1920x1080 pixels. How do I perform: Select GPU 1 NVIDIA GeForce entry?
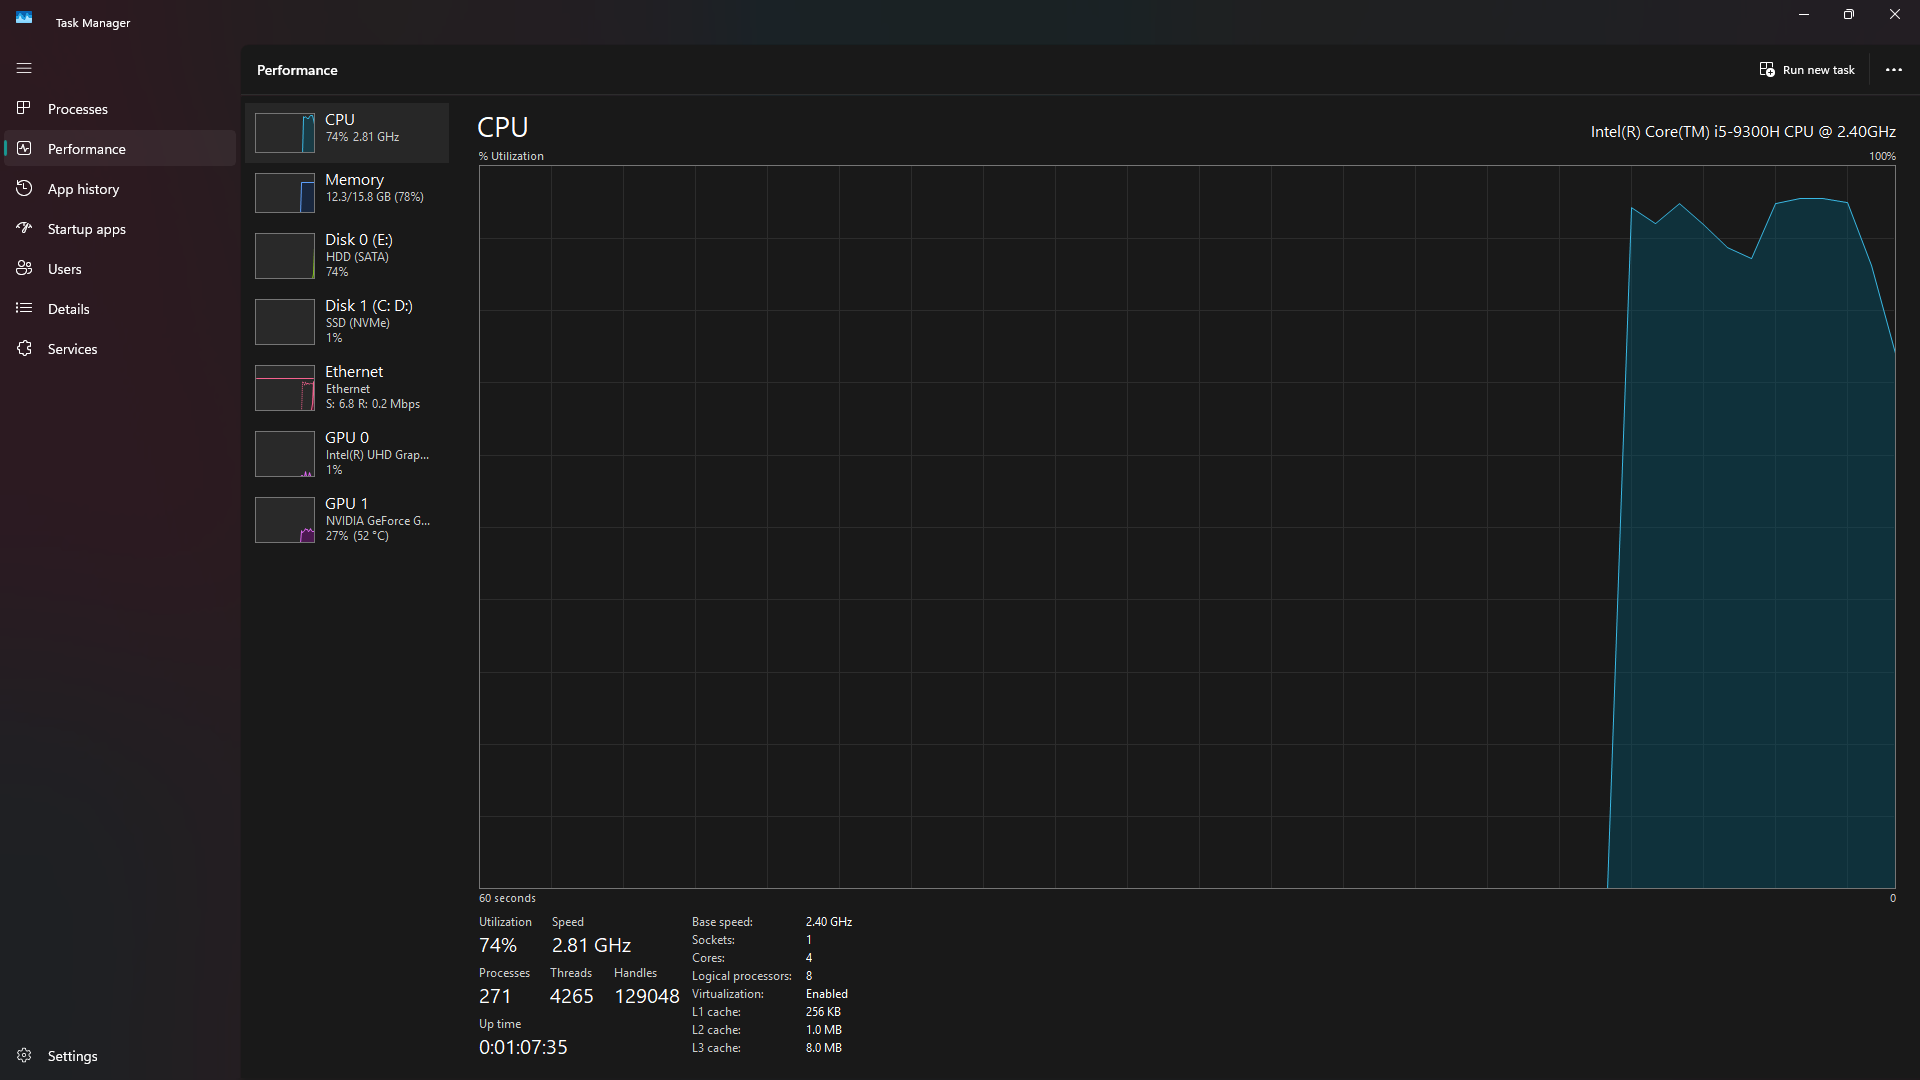(347, 519)
